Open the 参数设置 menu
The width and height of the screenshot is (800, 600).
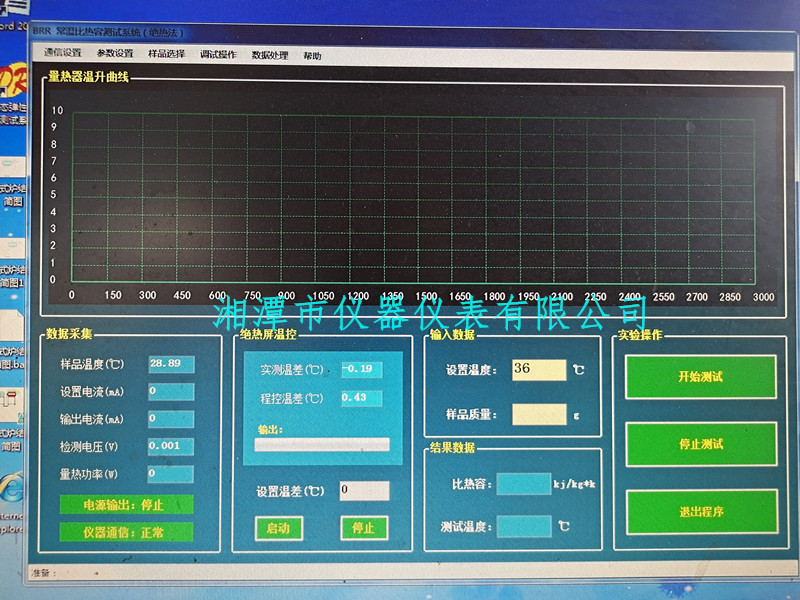(x=115, y=54)
